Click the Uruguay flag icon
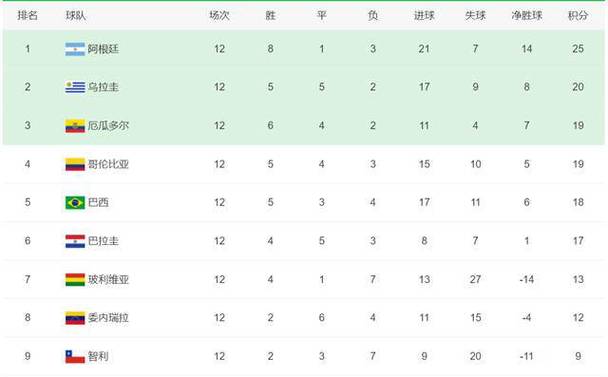The image size is (608, 377). click(75, 87)
